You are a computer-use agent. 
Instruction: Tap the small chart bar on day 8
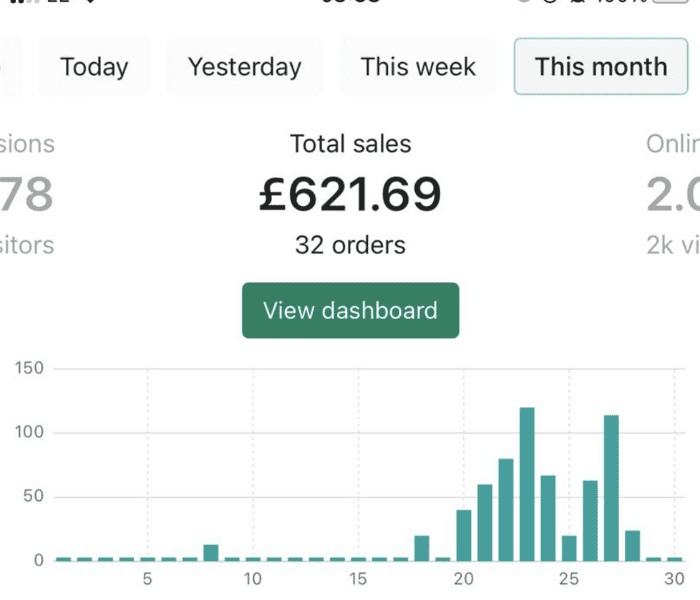click(x=210, y=552)
